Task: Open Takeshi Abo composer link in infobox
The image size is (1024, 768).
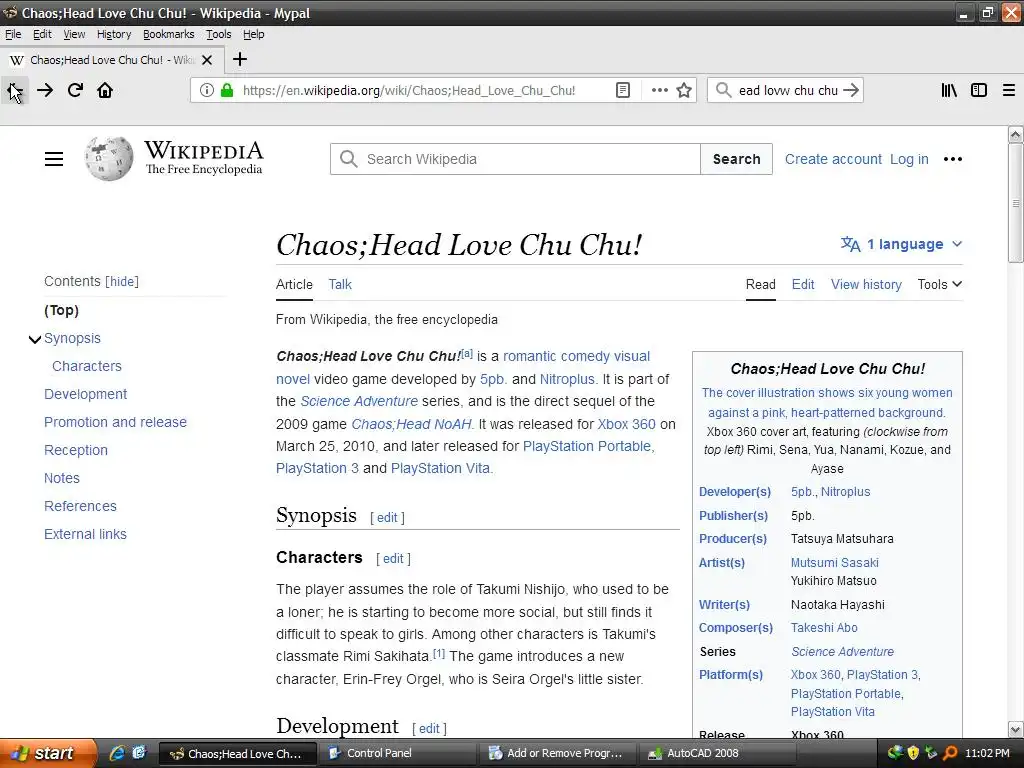Action: pos(824,628)
